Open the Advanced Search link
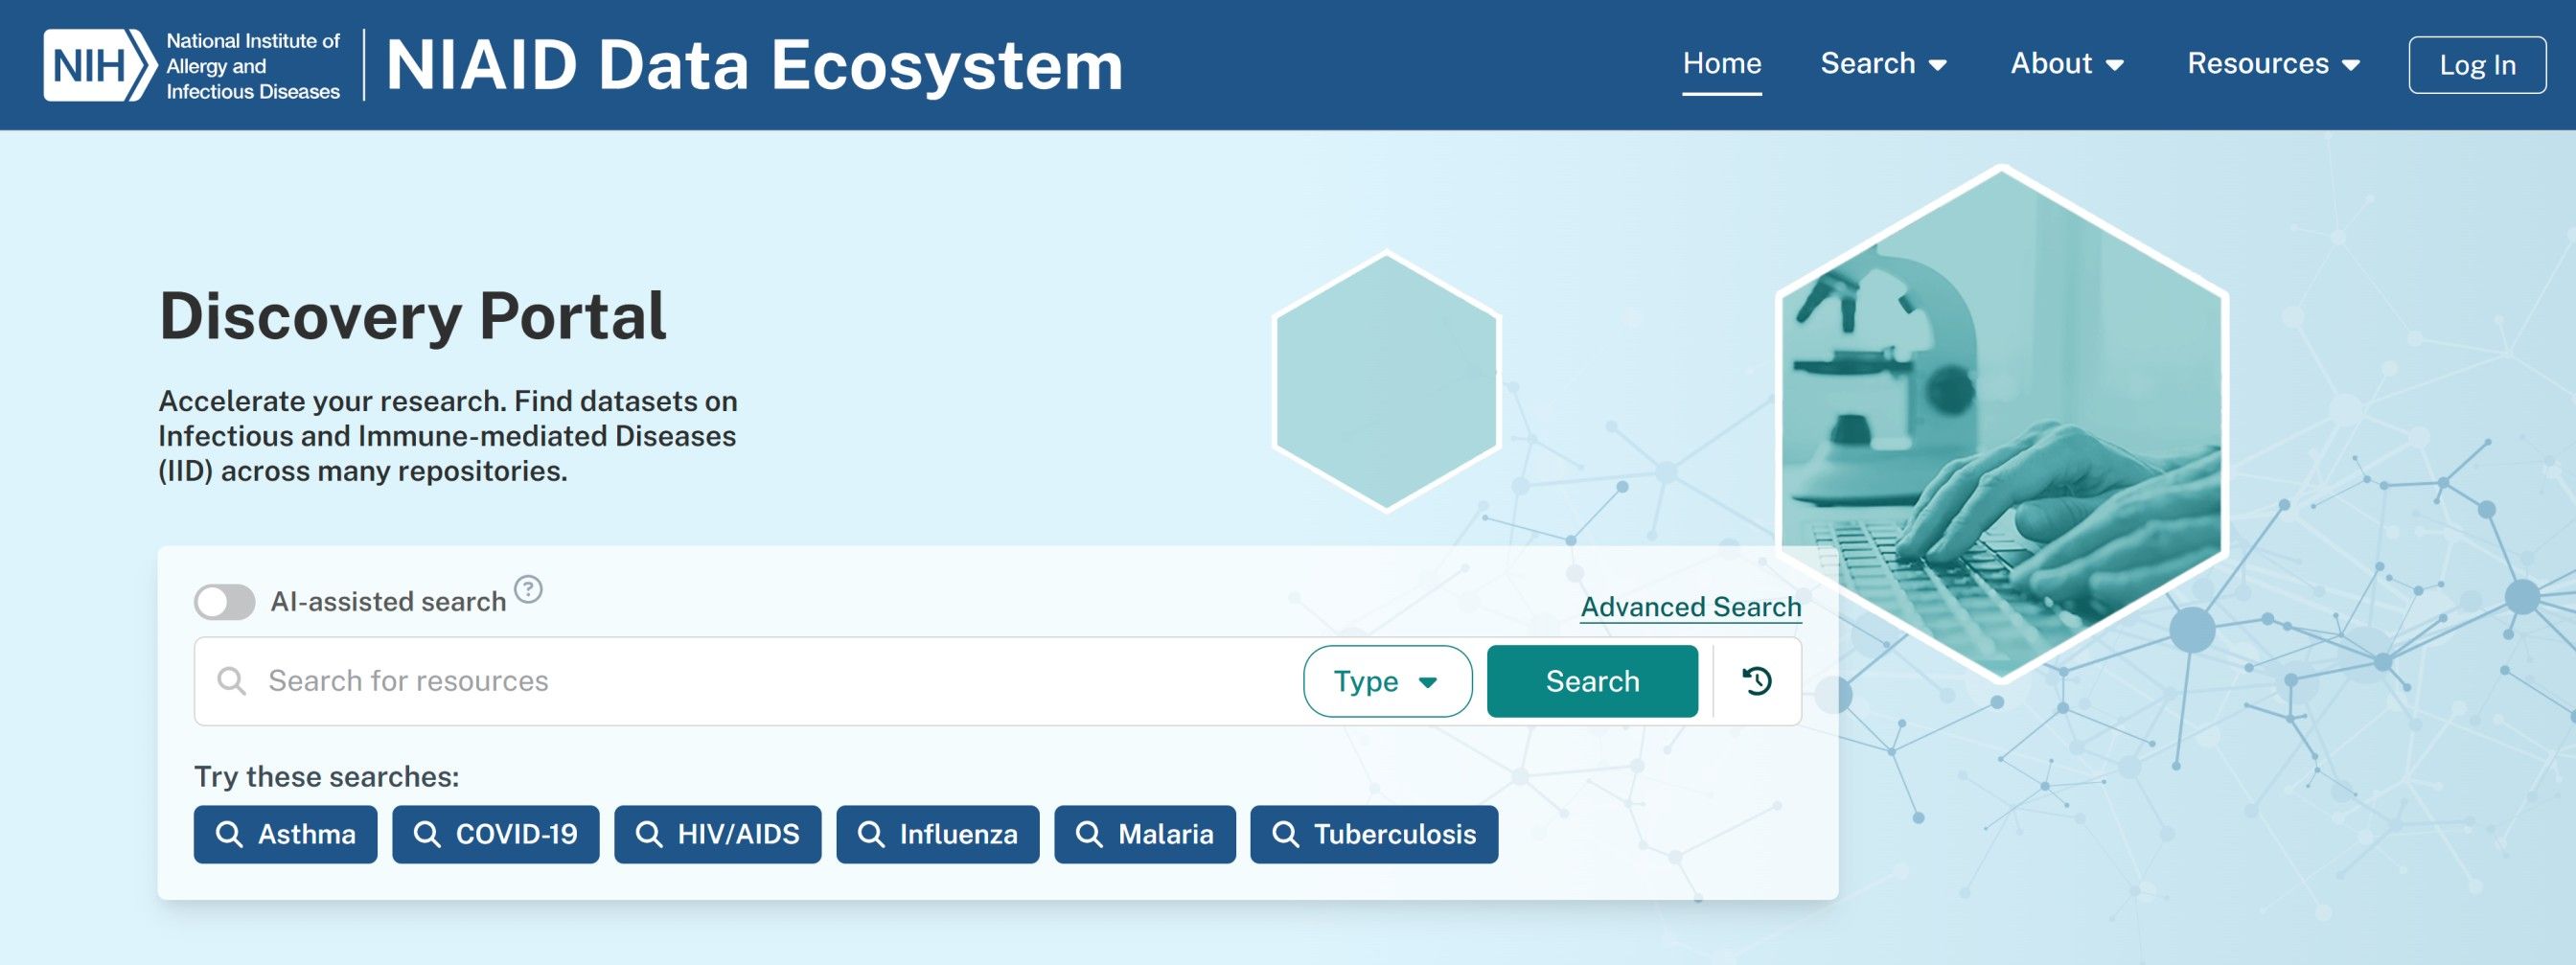 [x=1691, y=607]
